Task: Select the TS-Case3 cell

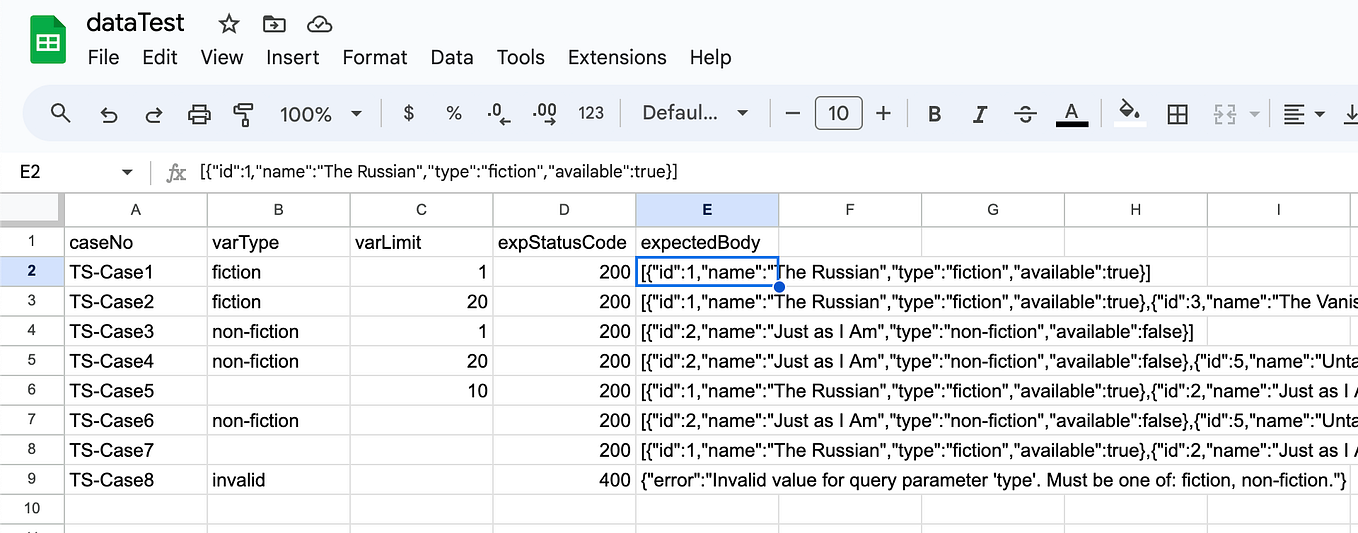Action: 136,331
